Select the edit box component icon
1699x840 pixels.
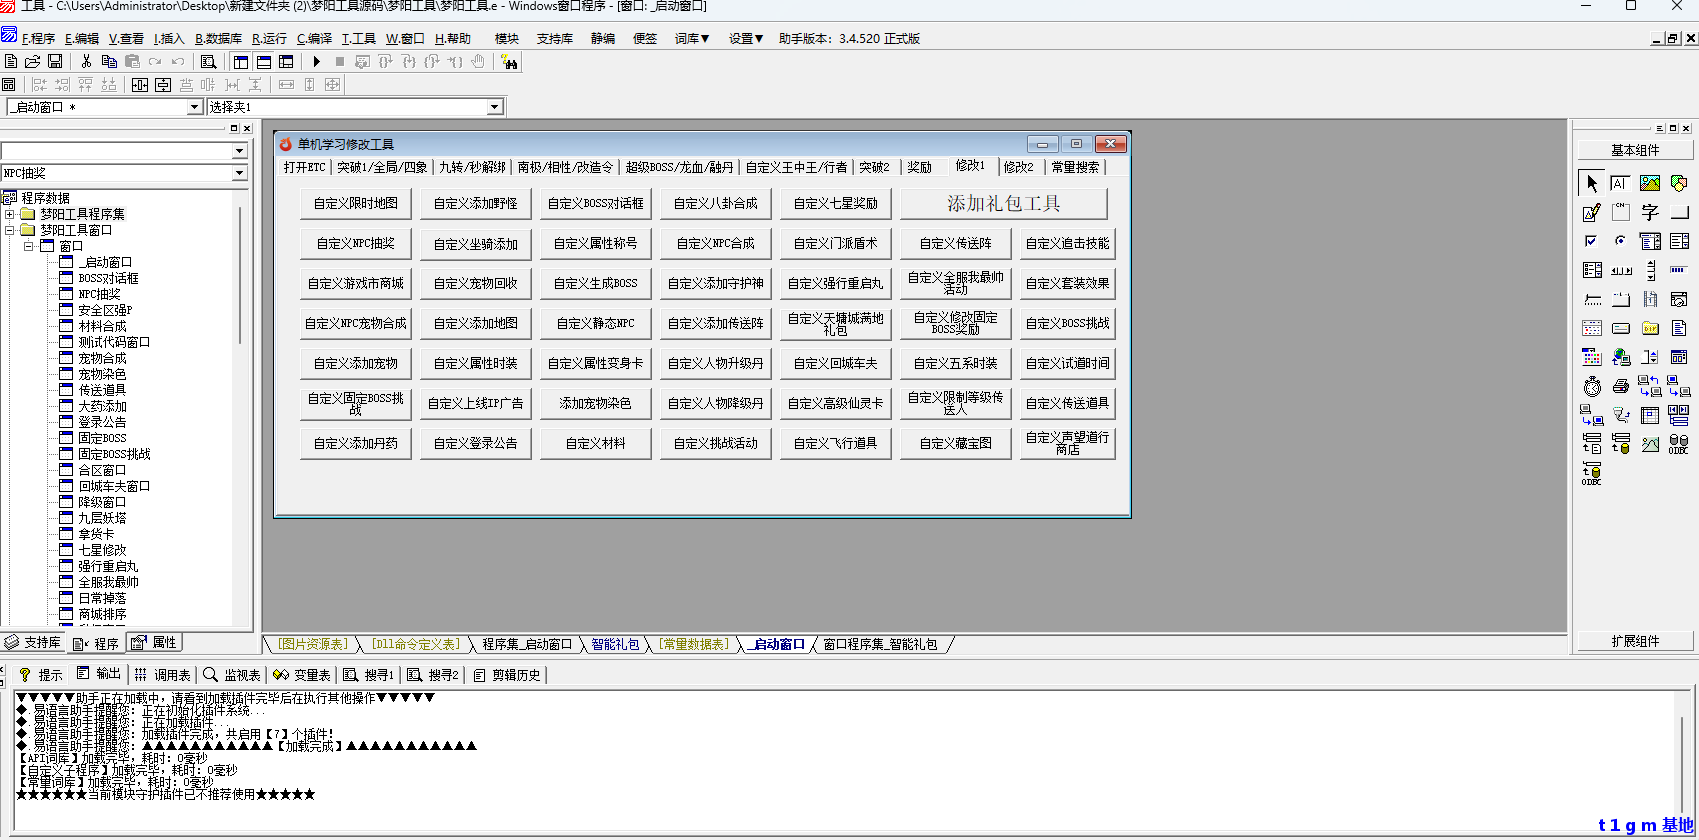1620,183
